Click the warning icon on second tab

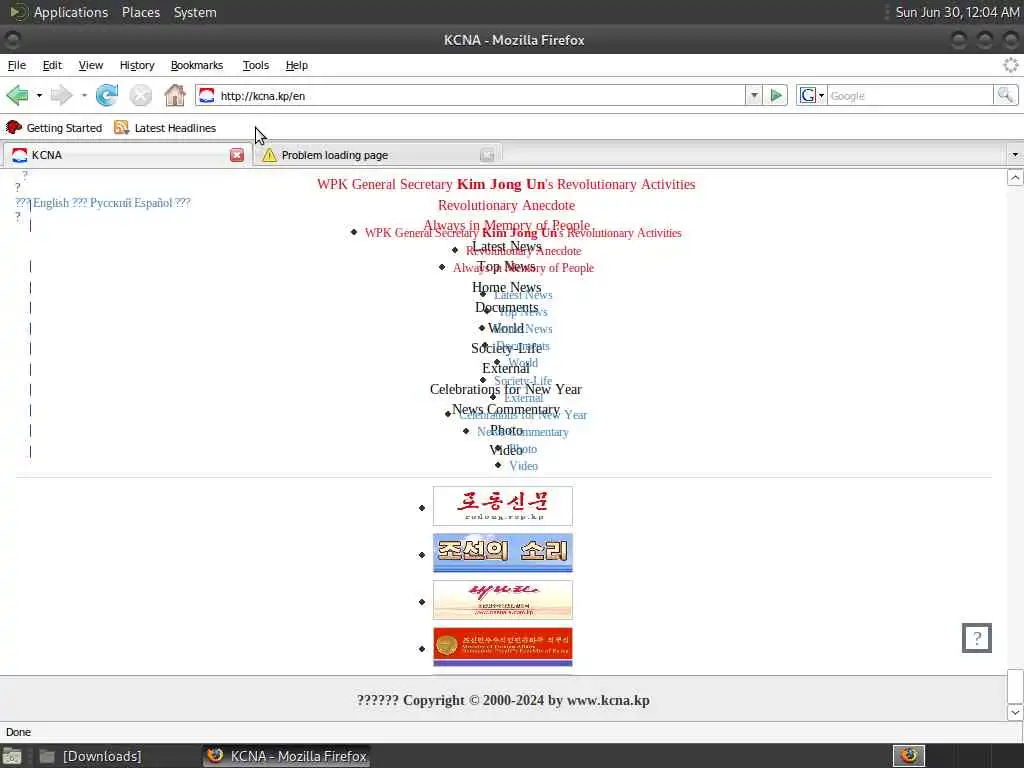[269, 155]
